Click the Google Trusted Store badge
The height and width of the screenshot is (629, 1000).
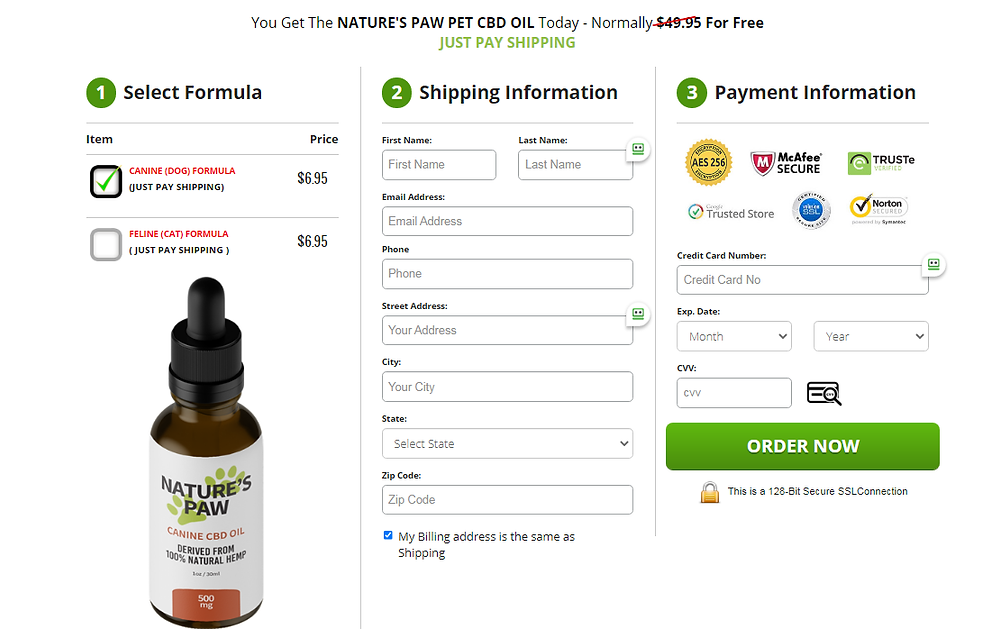pos(731,211)
